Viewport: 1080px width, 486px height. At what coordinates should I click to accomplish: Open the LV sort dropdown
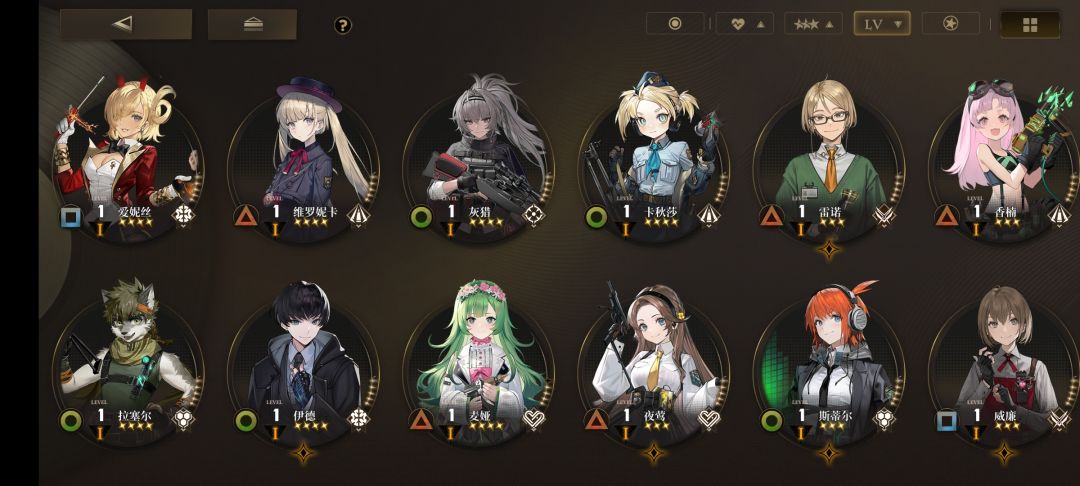[882, 24]
